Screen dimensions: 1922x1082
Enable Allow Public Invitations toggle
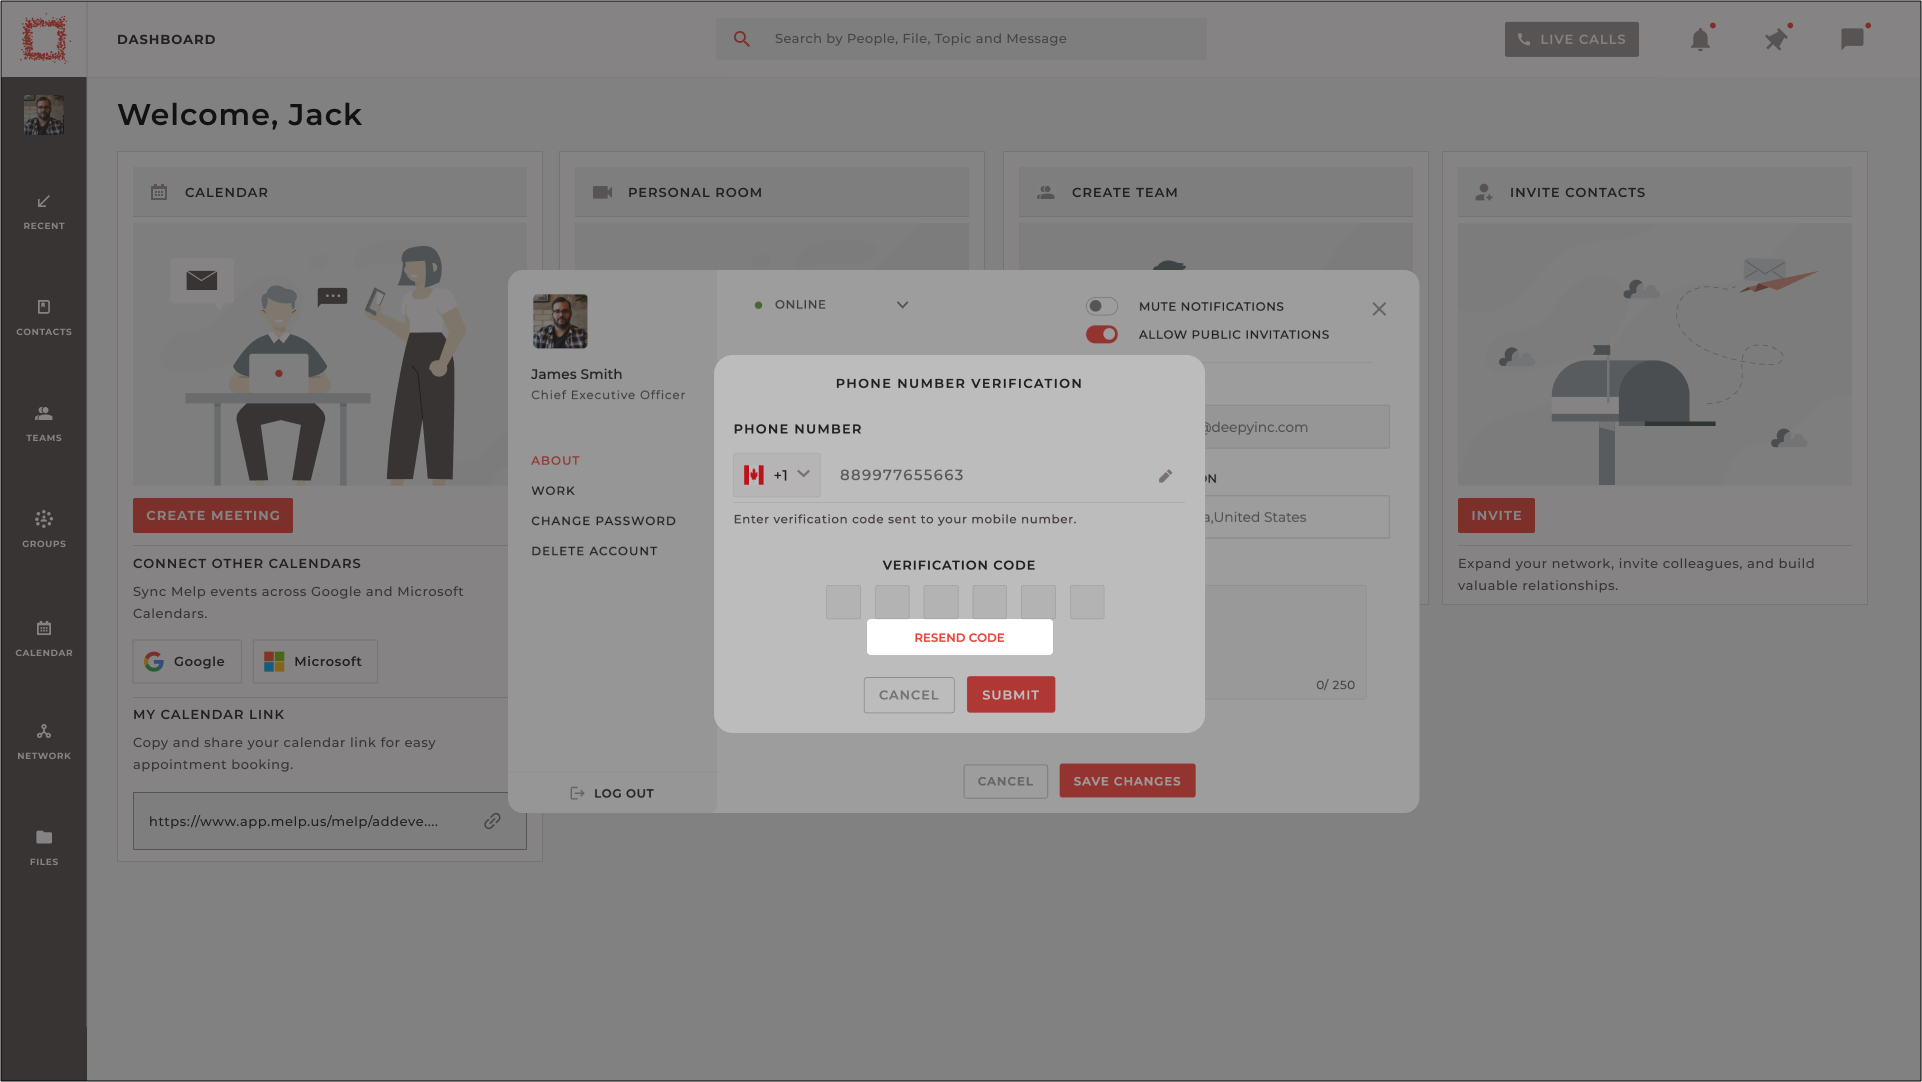point(1101,334)
